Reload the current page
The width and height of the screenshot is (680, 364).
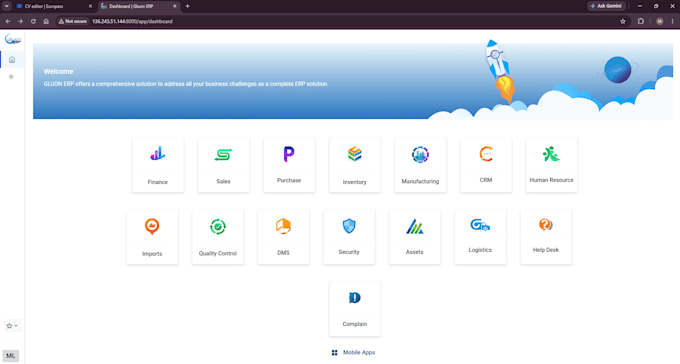pyautogui.click(x=33, y=21)
